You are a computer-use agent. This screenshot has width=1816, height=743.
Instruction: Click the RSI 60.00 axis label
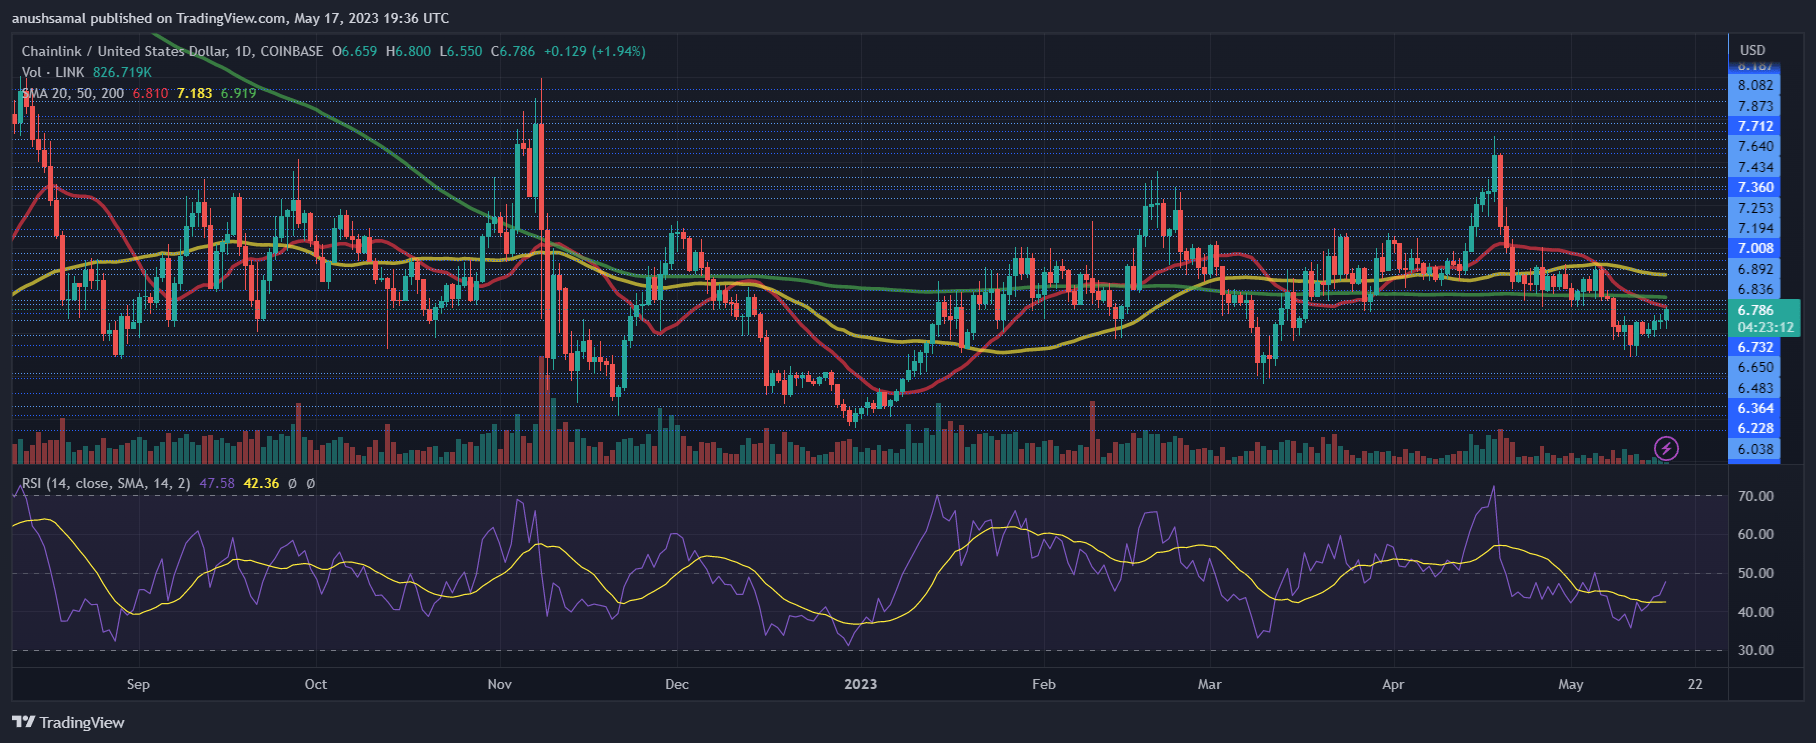(x=1756, y=534)
